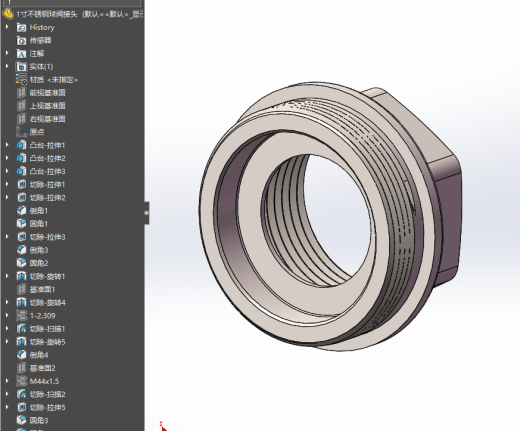This screenshot has height=431, width=520.
Task: Select the 切除-旋转4 label
Action: [48, 303]
